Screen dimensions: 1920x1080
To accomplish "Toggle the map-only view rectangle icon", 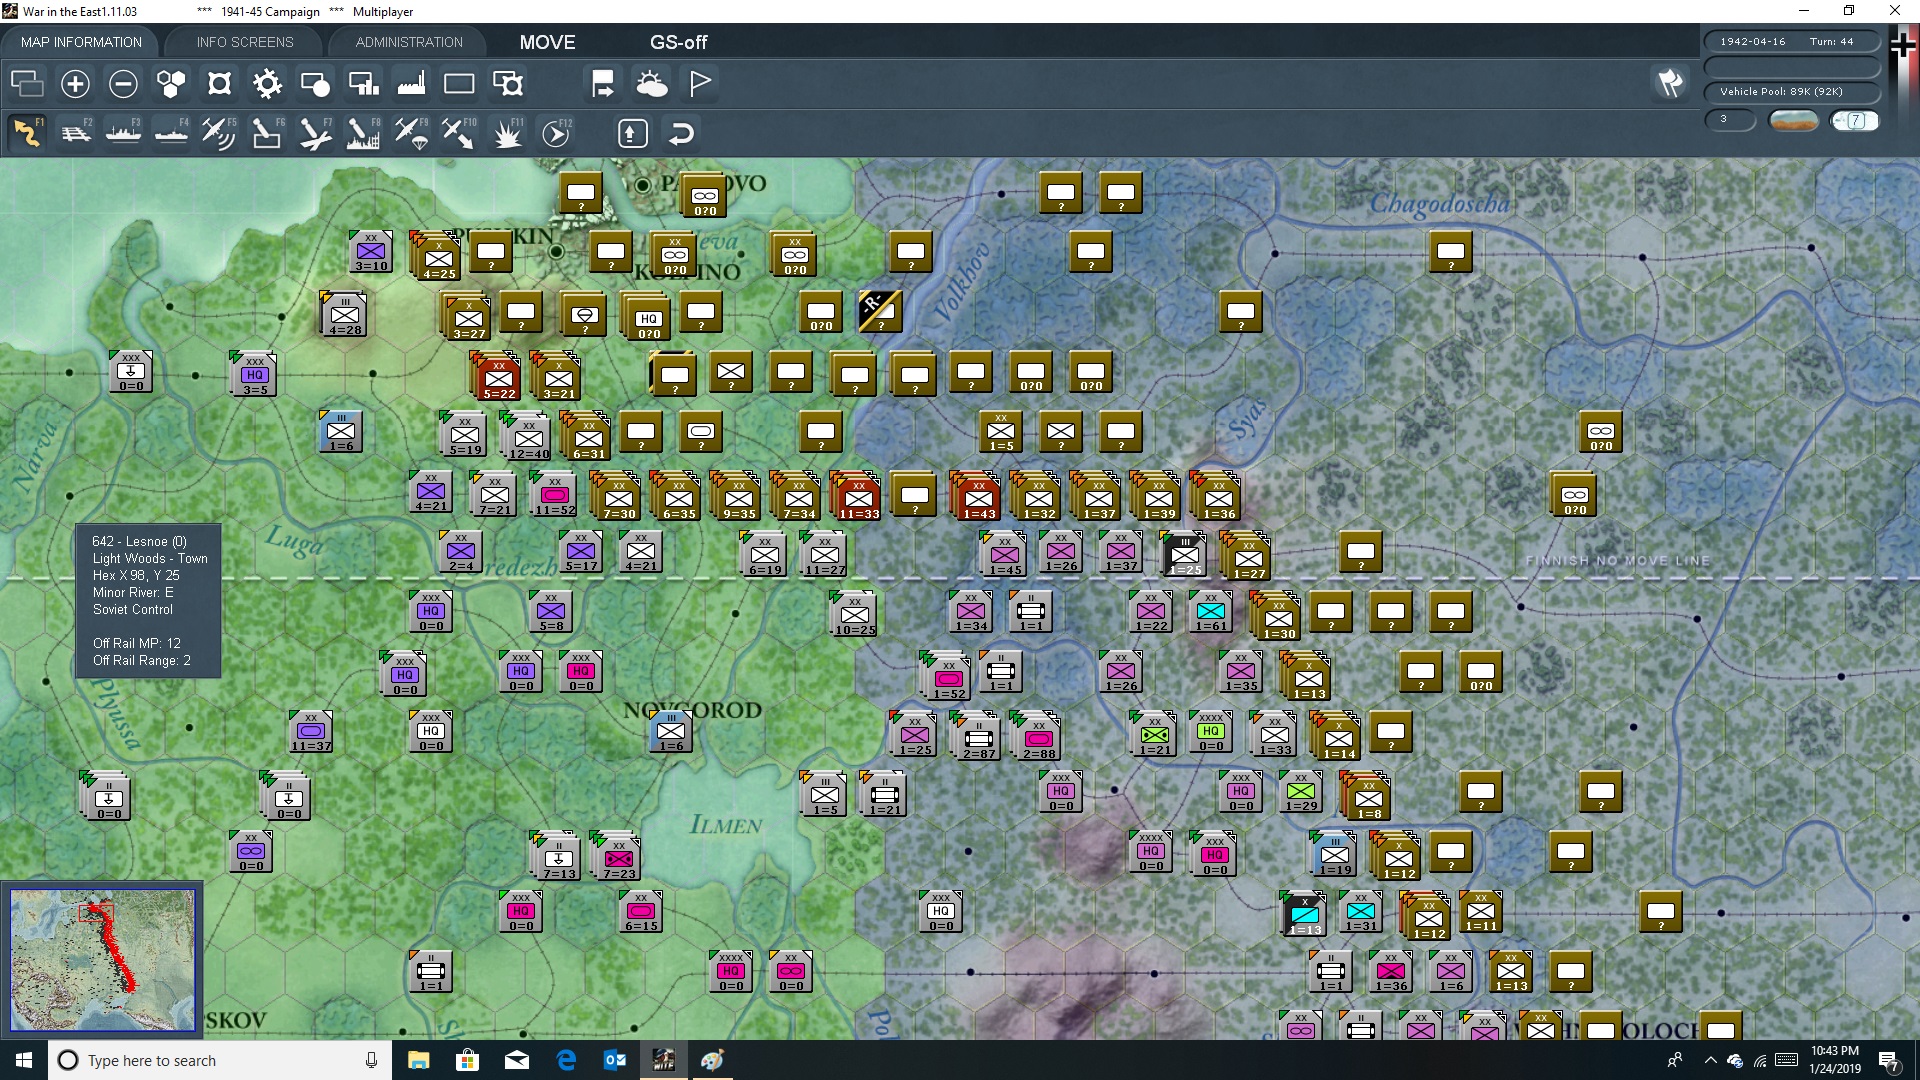I will pos(459,84).
